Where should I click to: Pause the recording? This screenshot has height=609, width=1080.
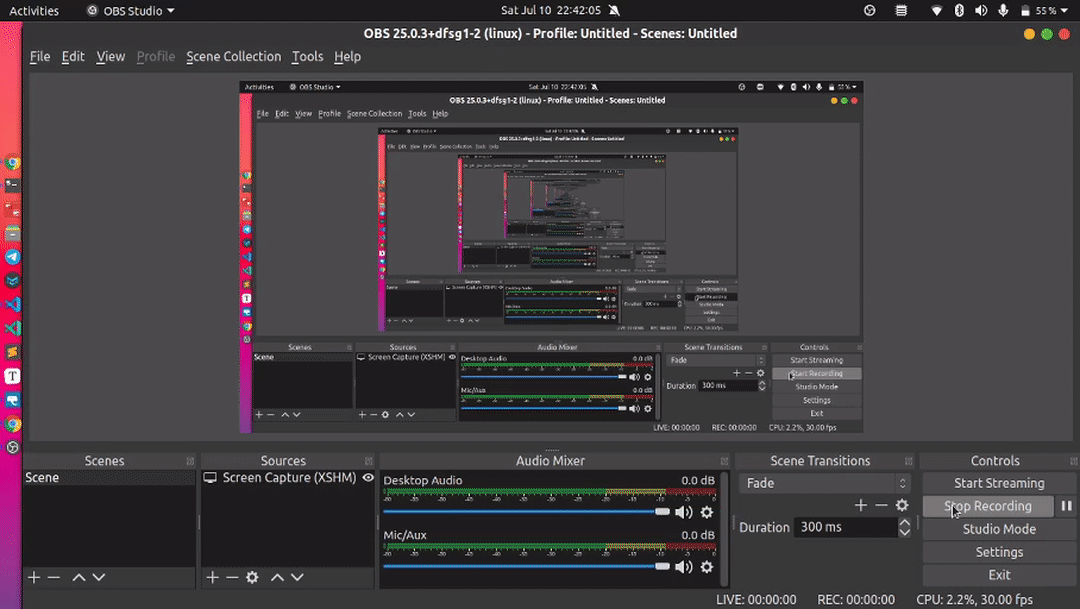[1066, 506]
